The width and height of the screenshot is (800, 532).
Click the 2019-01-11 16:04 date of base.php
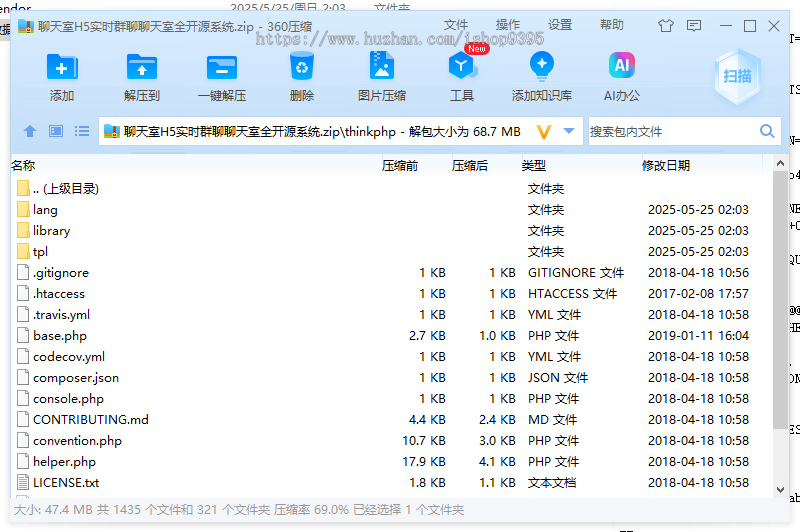698,336
